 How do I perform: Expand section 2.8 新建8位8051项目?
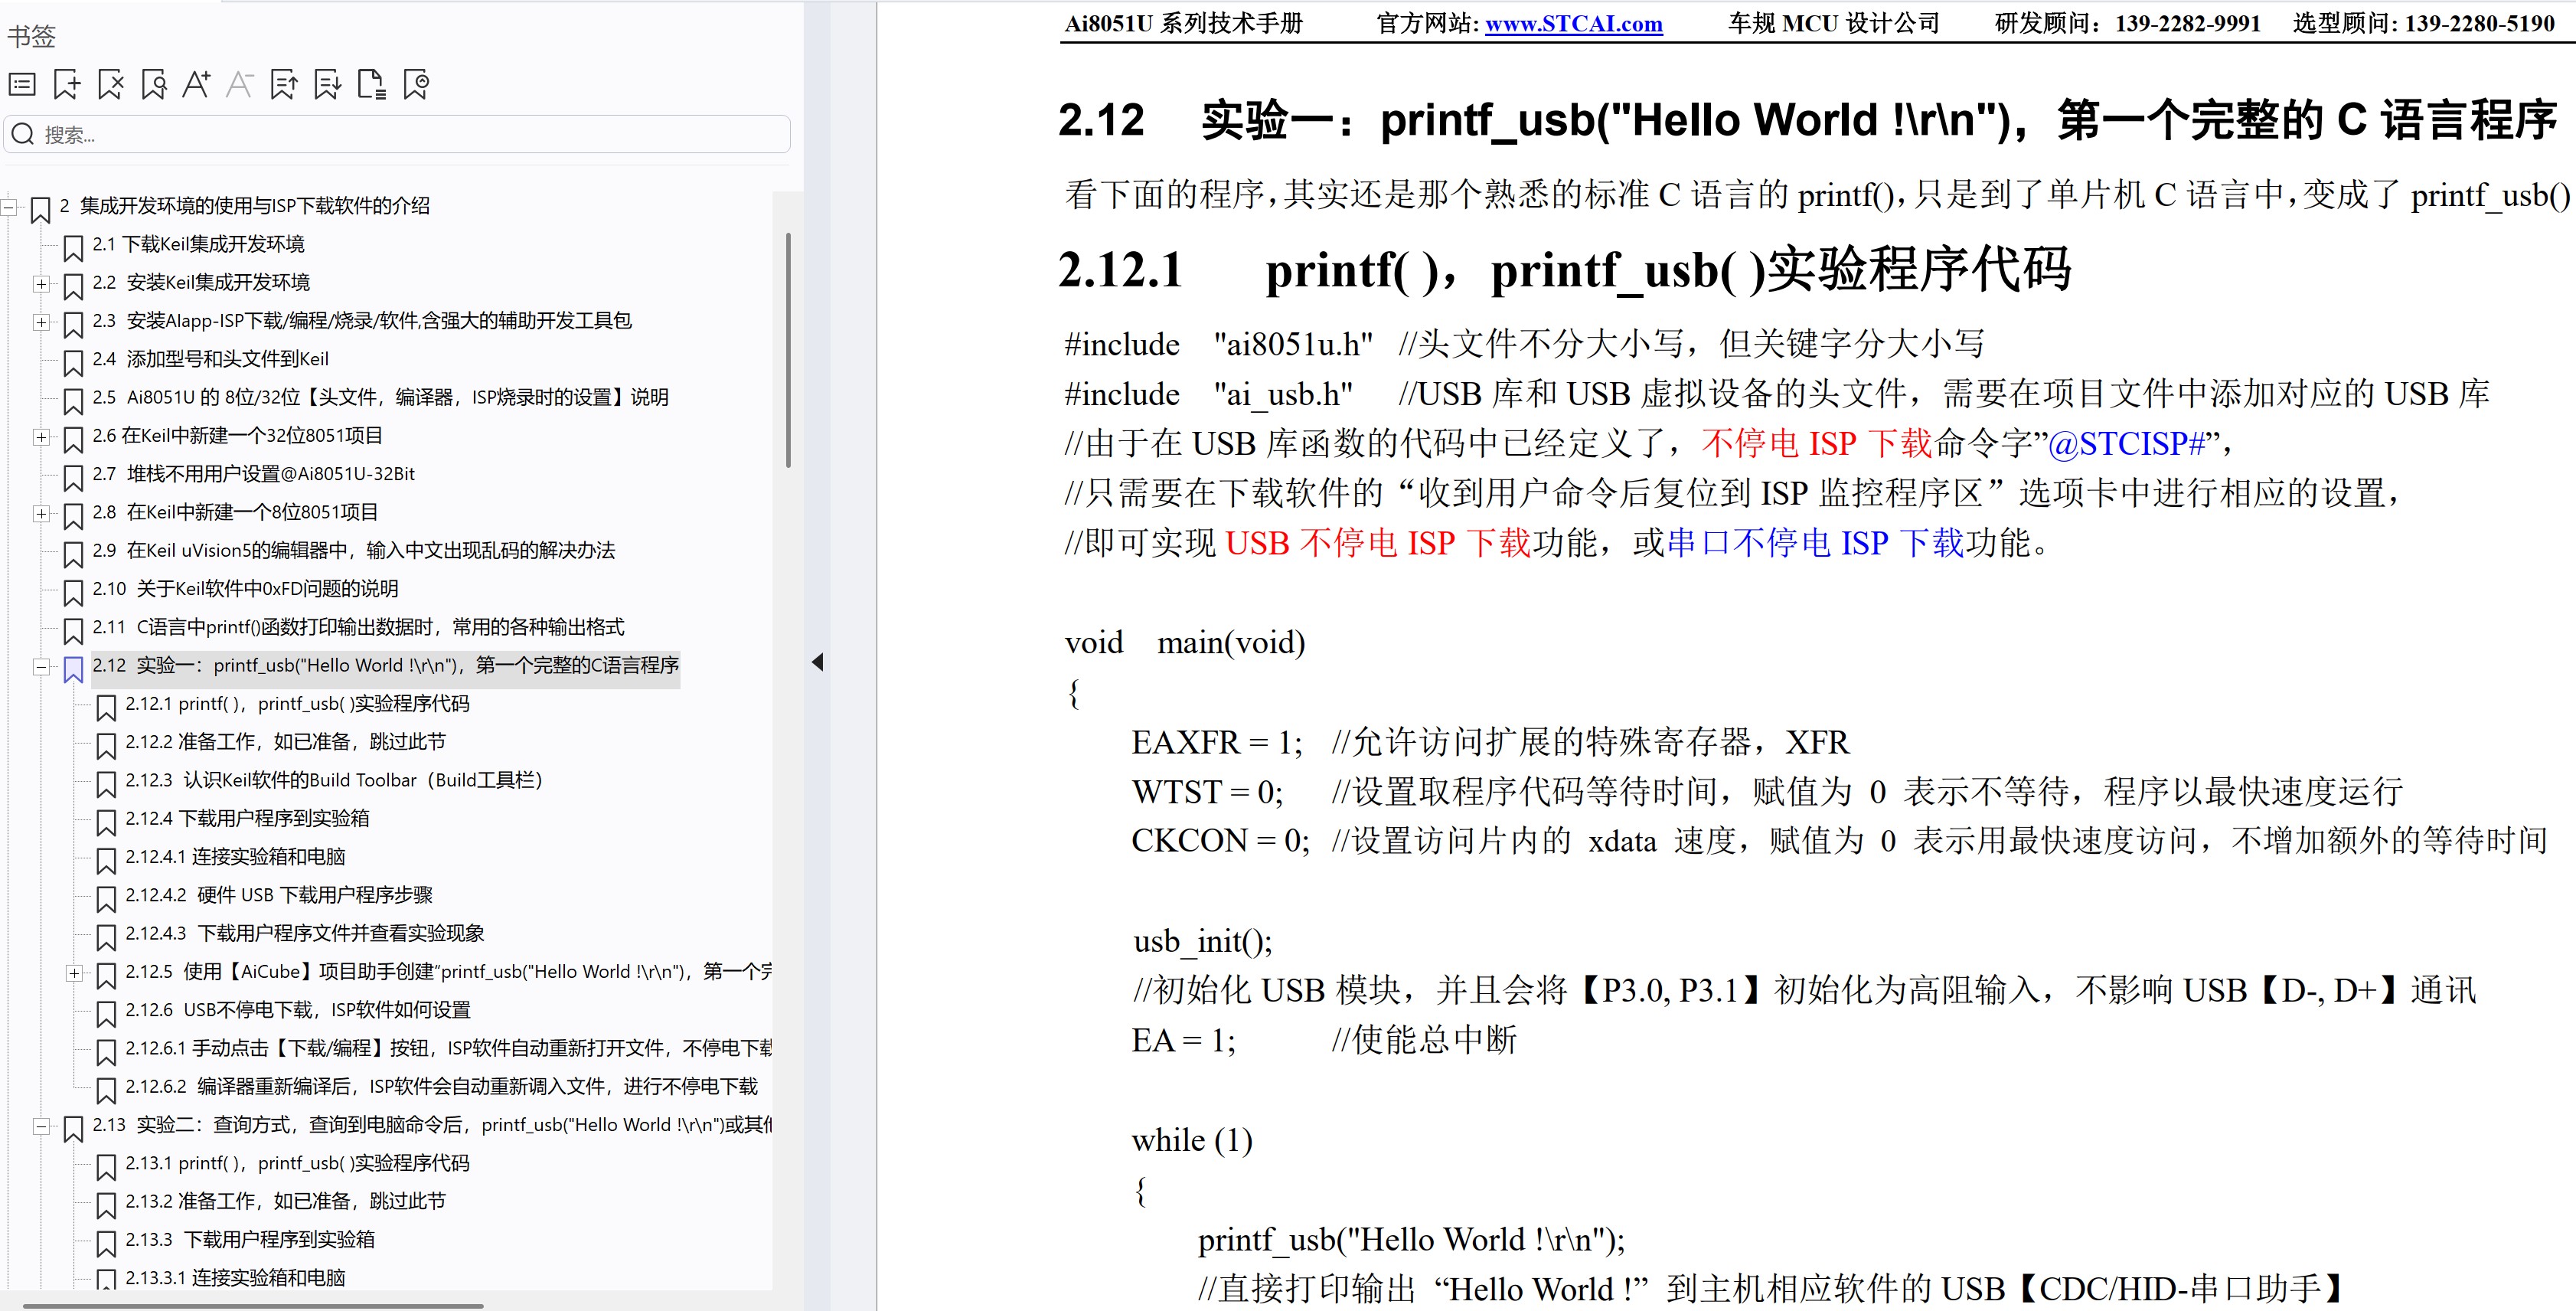pyautogui.click(x=41, y=514)
